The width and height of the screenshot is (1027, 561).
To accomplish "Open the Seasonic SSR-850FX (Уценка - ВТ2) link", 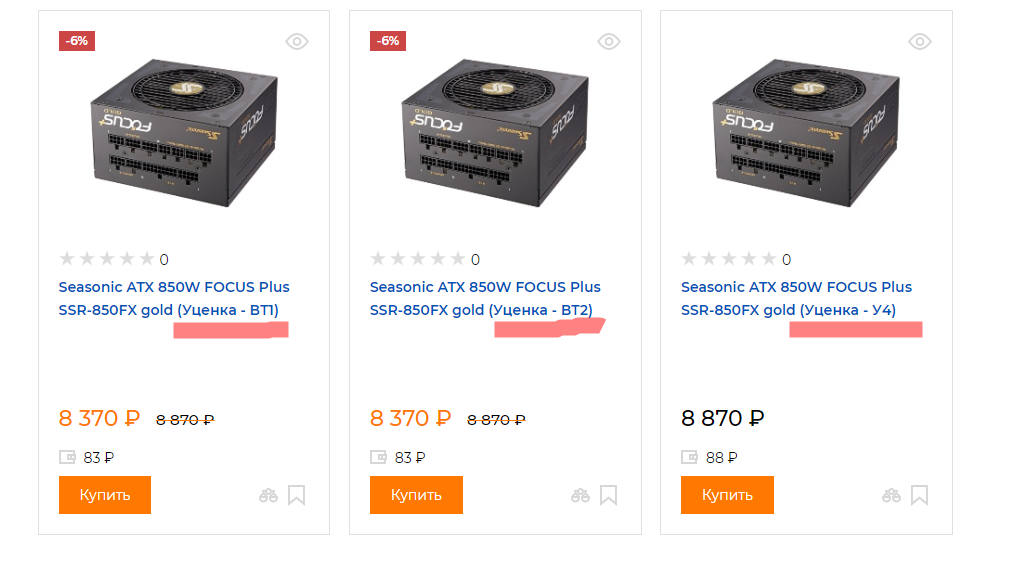I will [x=485, y=298].
